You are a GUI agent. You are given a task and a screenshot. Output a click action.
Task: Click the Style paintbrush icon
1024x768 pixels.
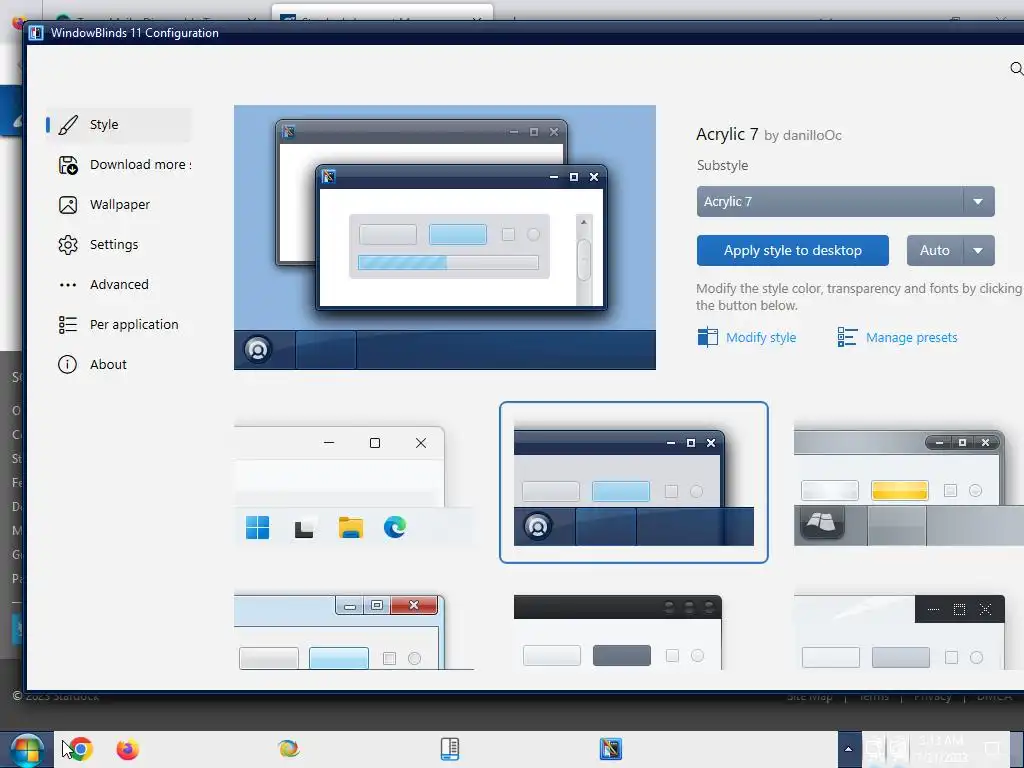click(68, 125)
